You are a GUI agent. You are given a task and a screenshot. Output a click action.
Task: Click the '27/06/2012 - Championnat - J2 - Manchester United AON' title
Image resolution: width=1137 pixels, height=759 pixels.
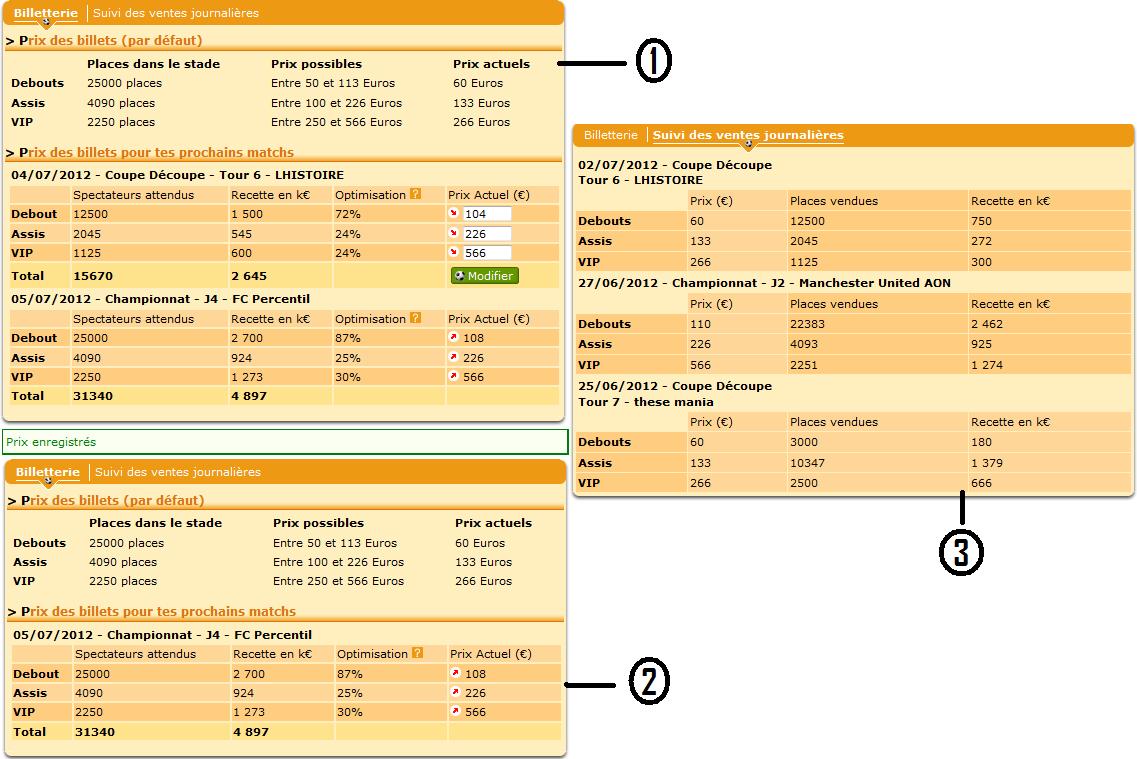click(x=764, y=283)
